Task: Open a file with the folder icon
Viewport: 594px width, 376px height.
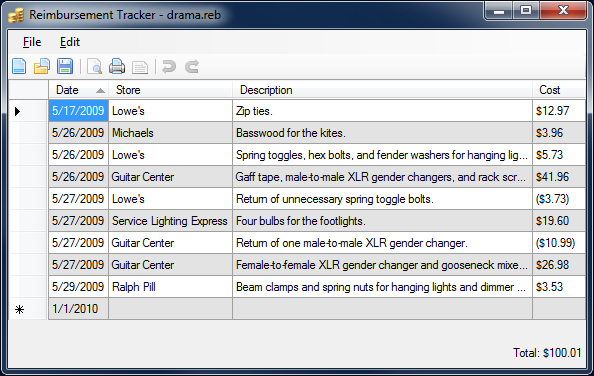Action: (x=42, y=67)
